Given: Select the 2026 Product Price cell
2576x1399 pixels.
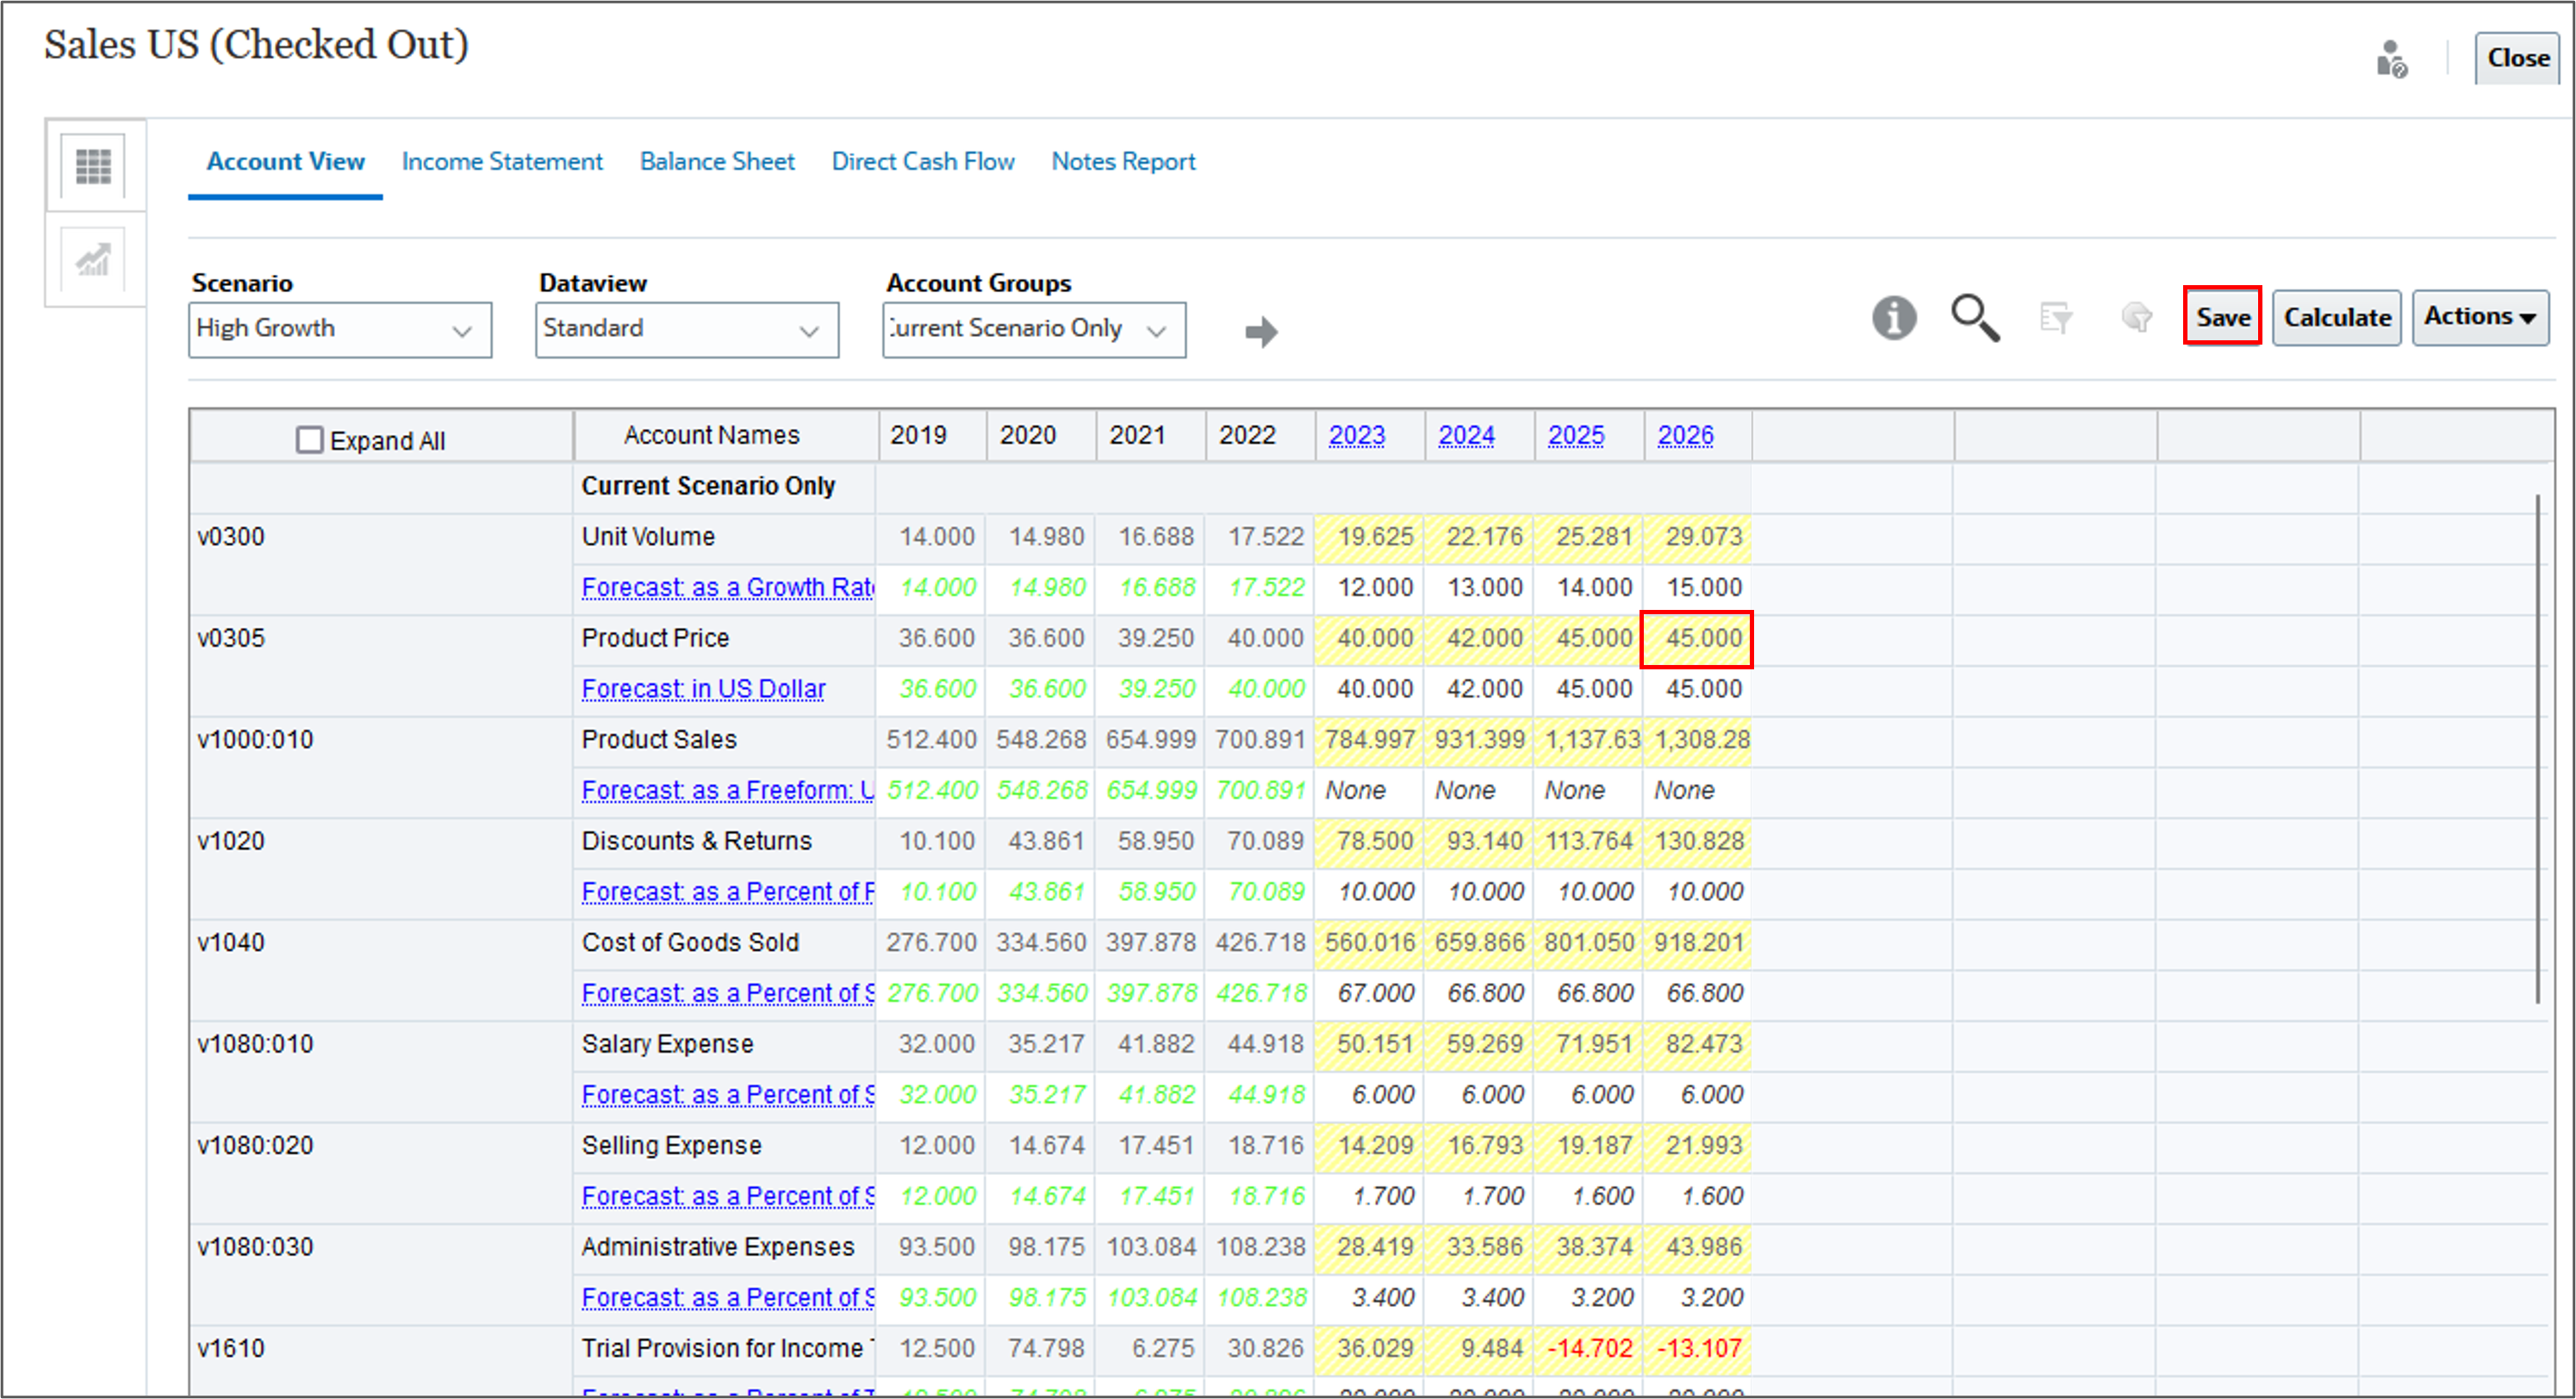Looking at the screenshot, I should 1697,639.
